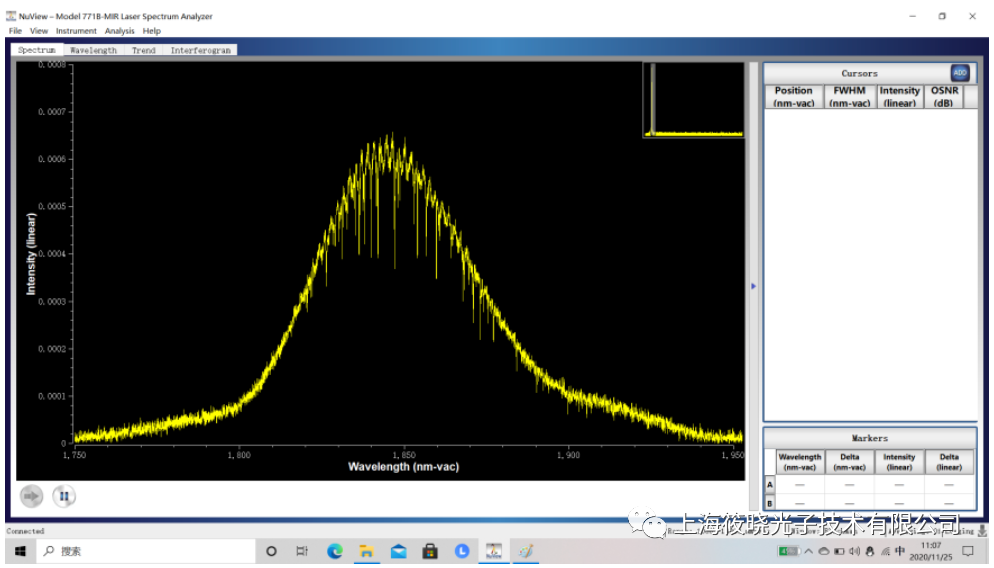Launch Microsoft Store from taskbar
Screen dimensions: 994x568
[430, 551]
